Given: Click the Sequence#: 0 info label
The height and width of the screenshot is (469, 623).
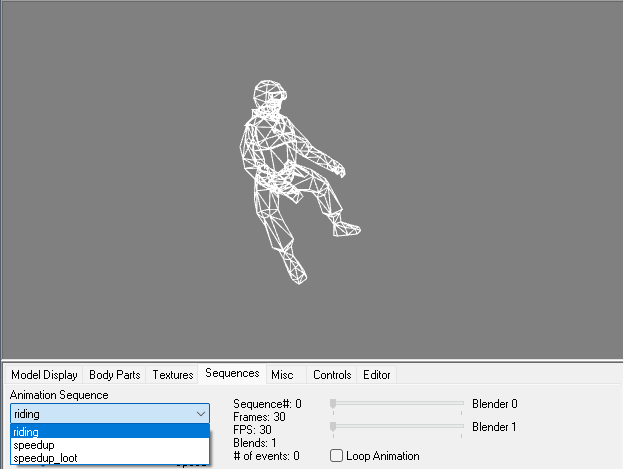Looking at the screenshot, I should click(265, 404).
